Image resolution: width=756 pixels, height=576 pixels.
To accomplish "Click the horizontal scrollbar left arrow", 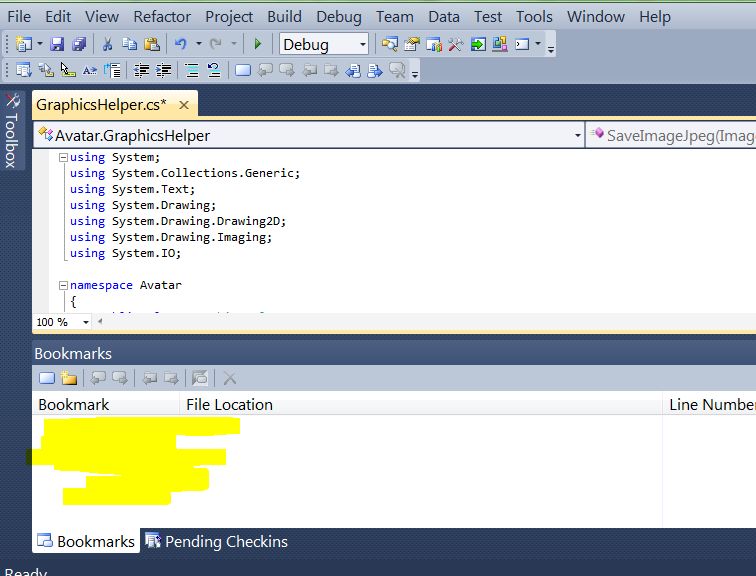I will [x=100, y=321].
